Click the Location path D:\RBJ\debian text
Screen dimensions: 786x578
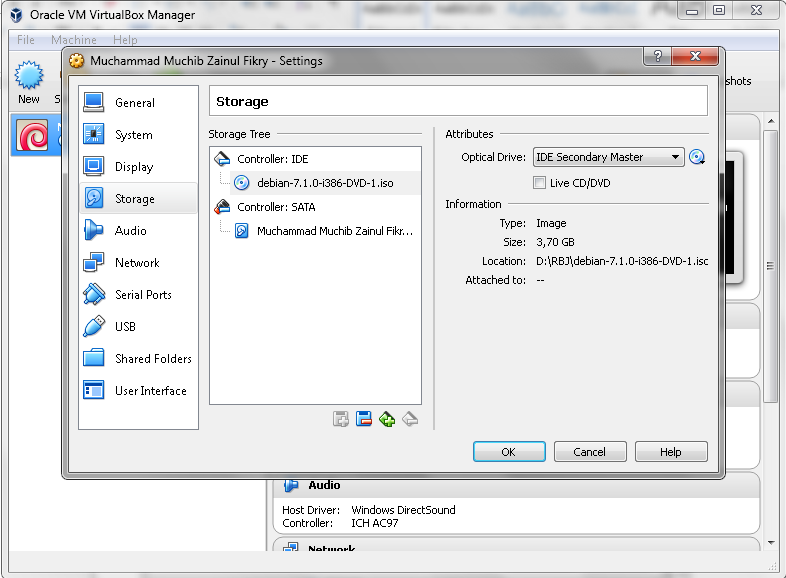(x=622, y=261)
